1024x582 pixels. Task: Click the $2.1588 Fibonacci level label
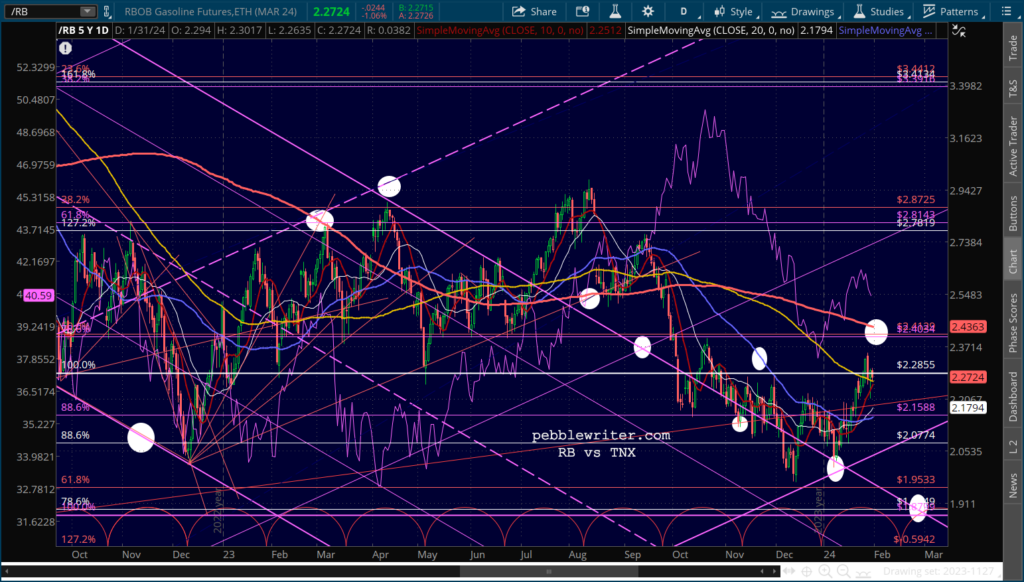click(x=916, y=407)
